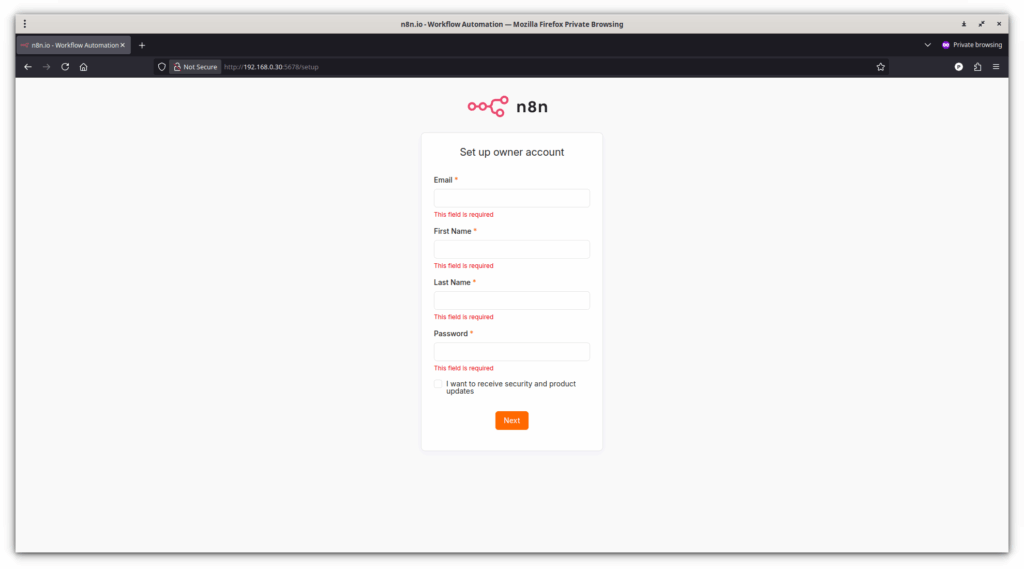Click the n8n logo
The width and height of the screenshot is (1024, 569).
pyautogui.click(x=507, y=106)
